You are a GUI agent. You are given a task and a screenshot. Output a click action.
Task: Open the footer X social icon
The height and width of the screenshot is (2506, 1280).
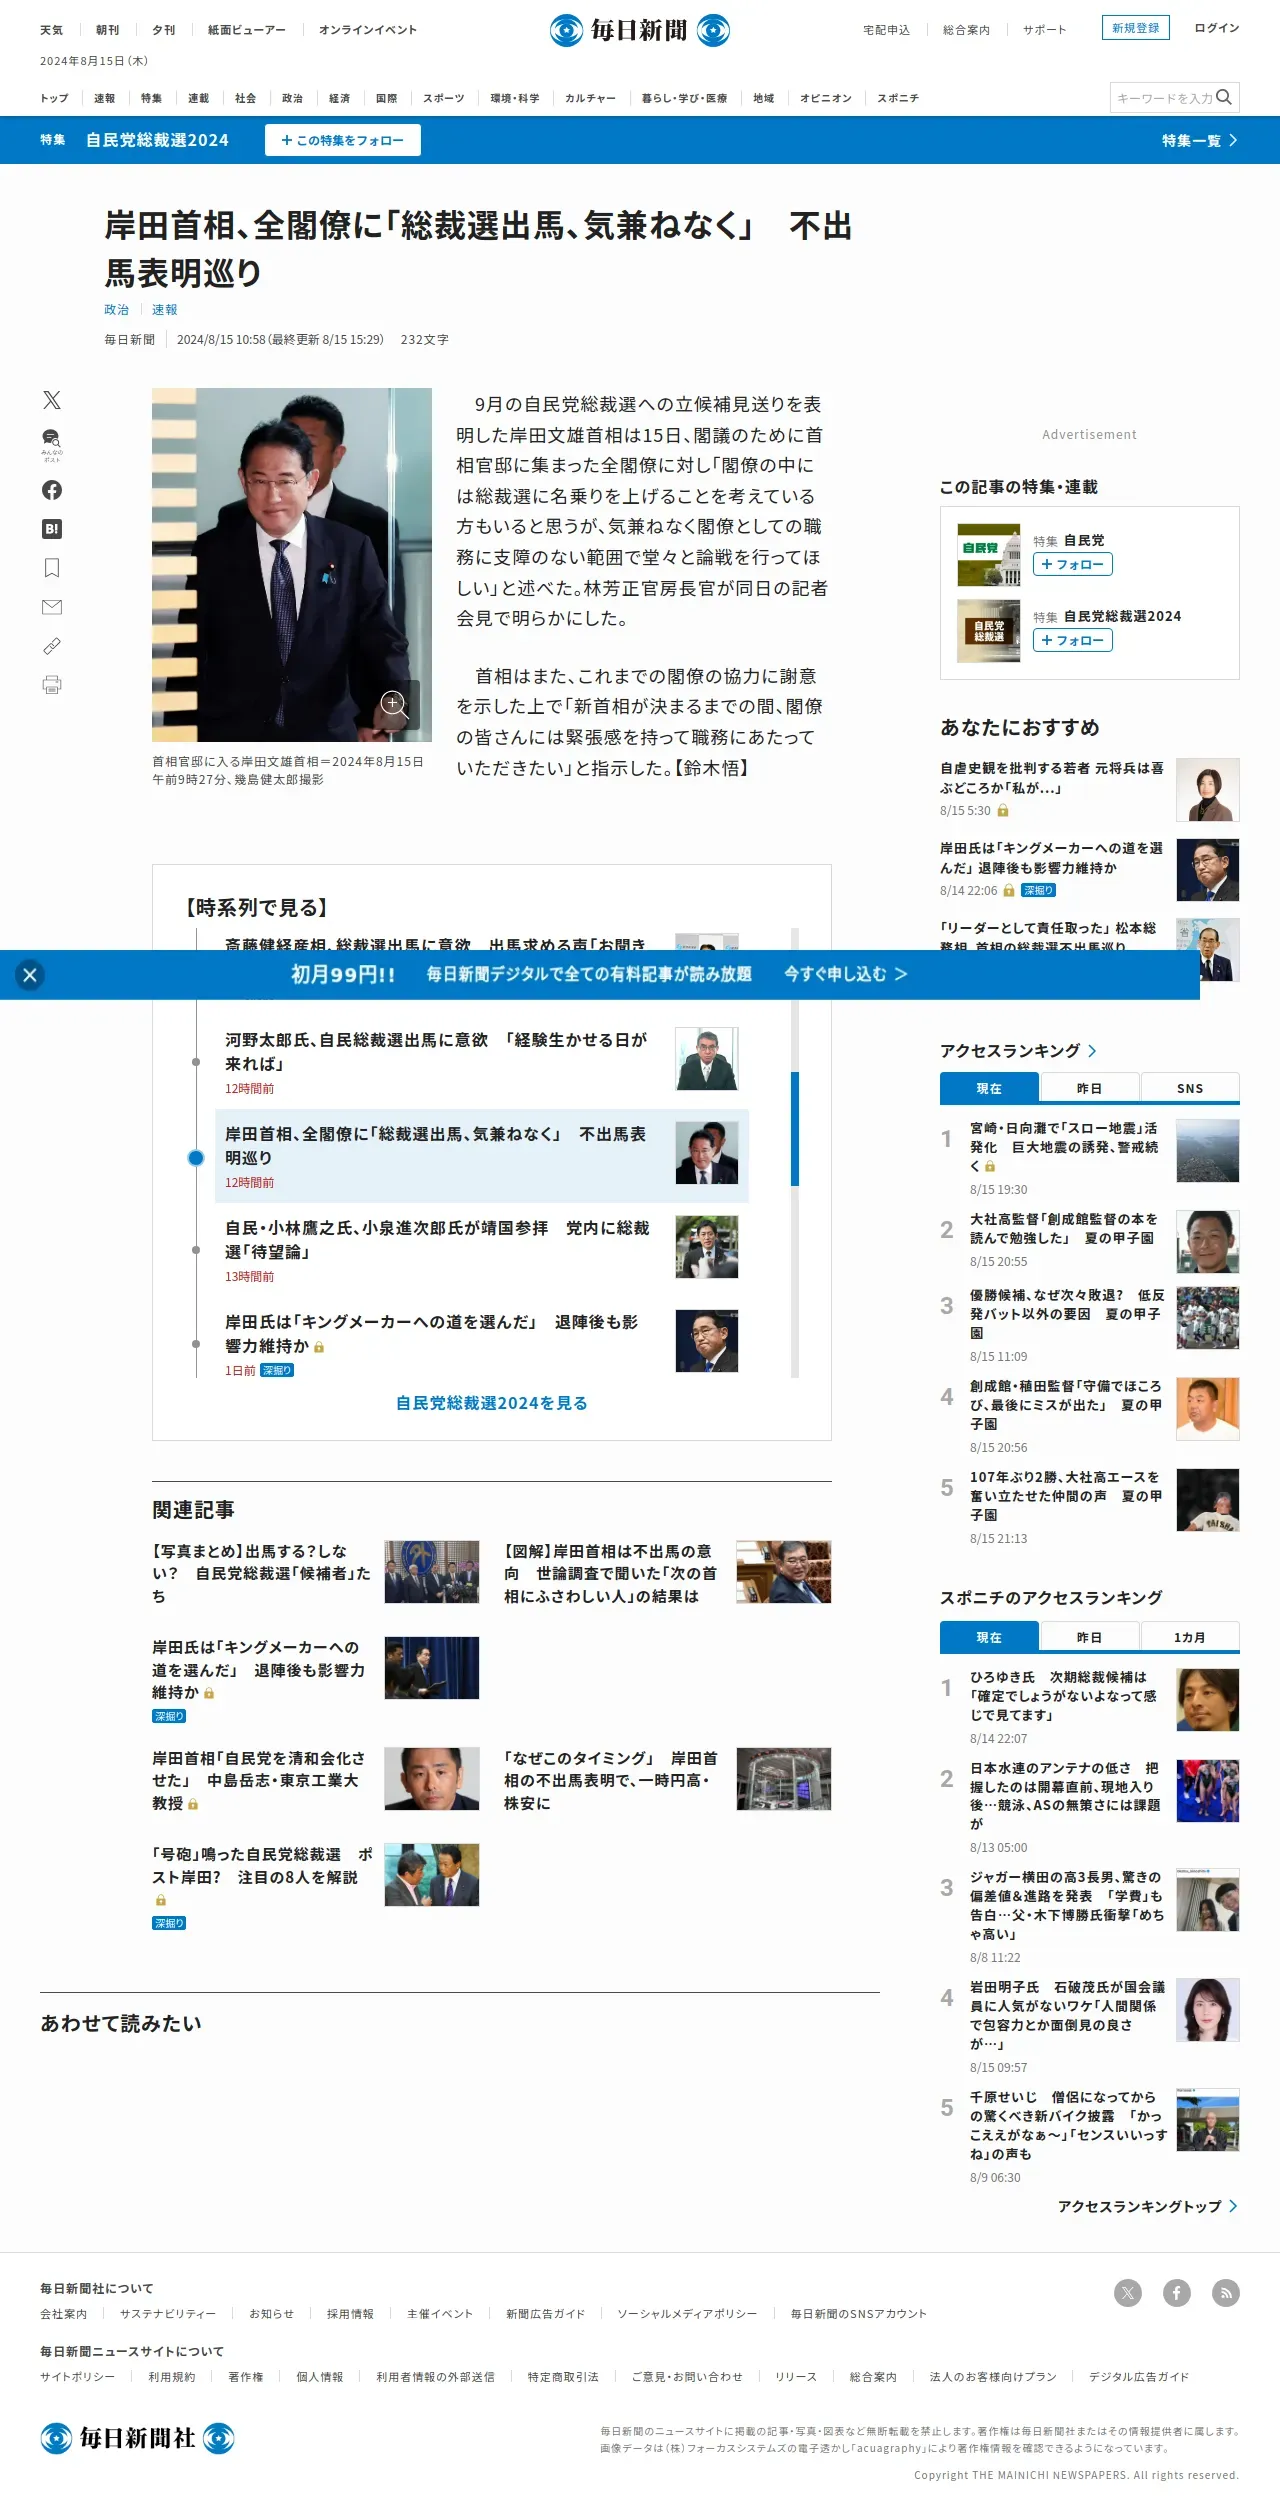(1128, 2293)
